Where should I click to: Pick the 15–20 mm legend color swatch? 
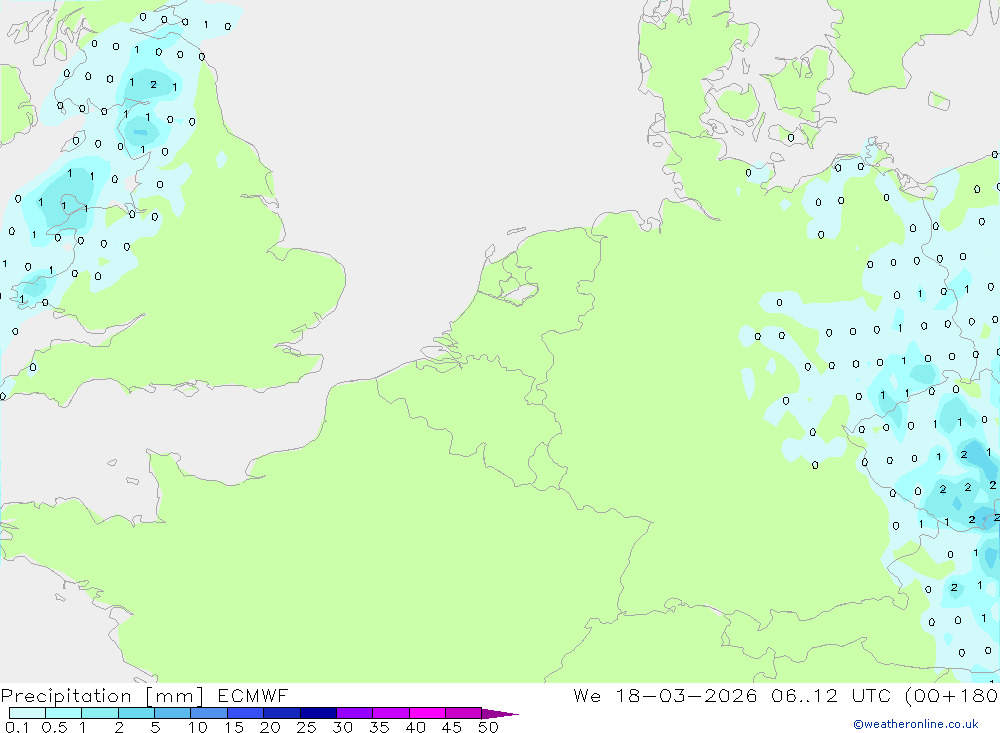pyautogui.click(x=246, y=713)
